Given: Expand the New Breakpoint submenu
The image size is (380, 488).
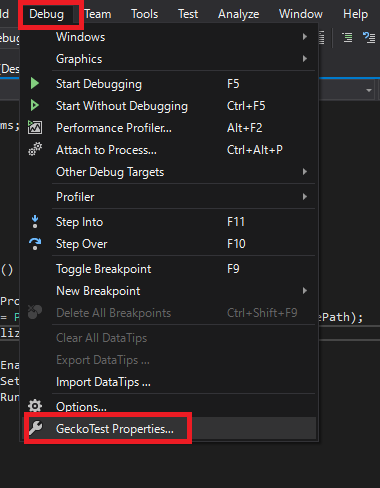Looking at the screenshot, I should click(x=305, y=291).
